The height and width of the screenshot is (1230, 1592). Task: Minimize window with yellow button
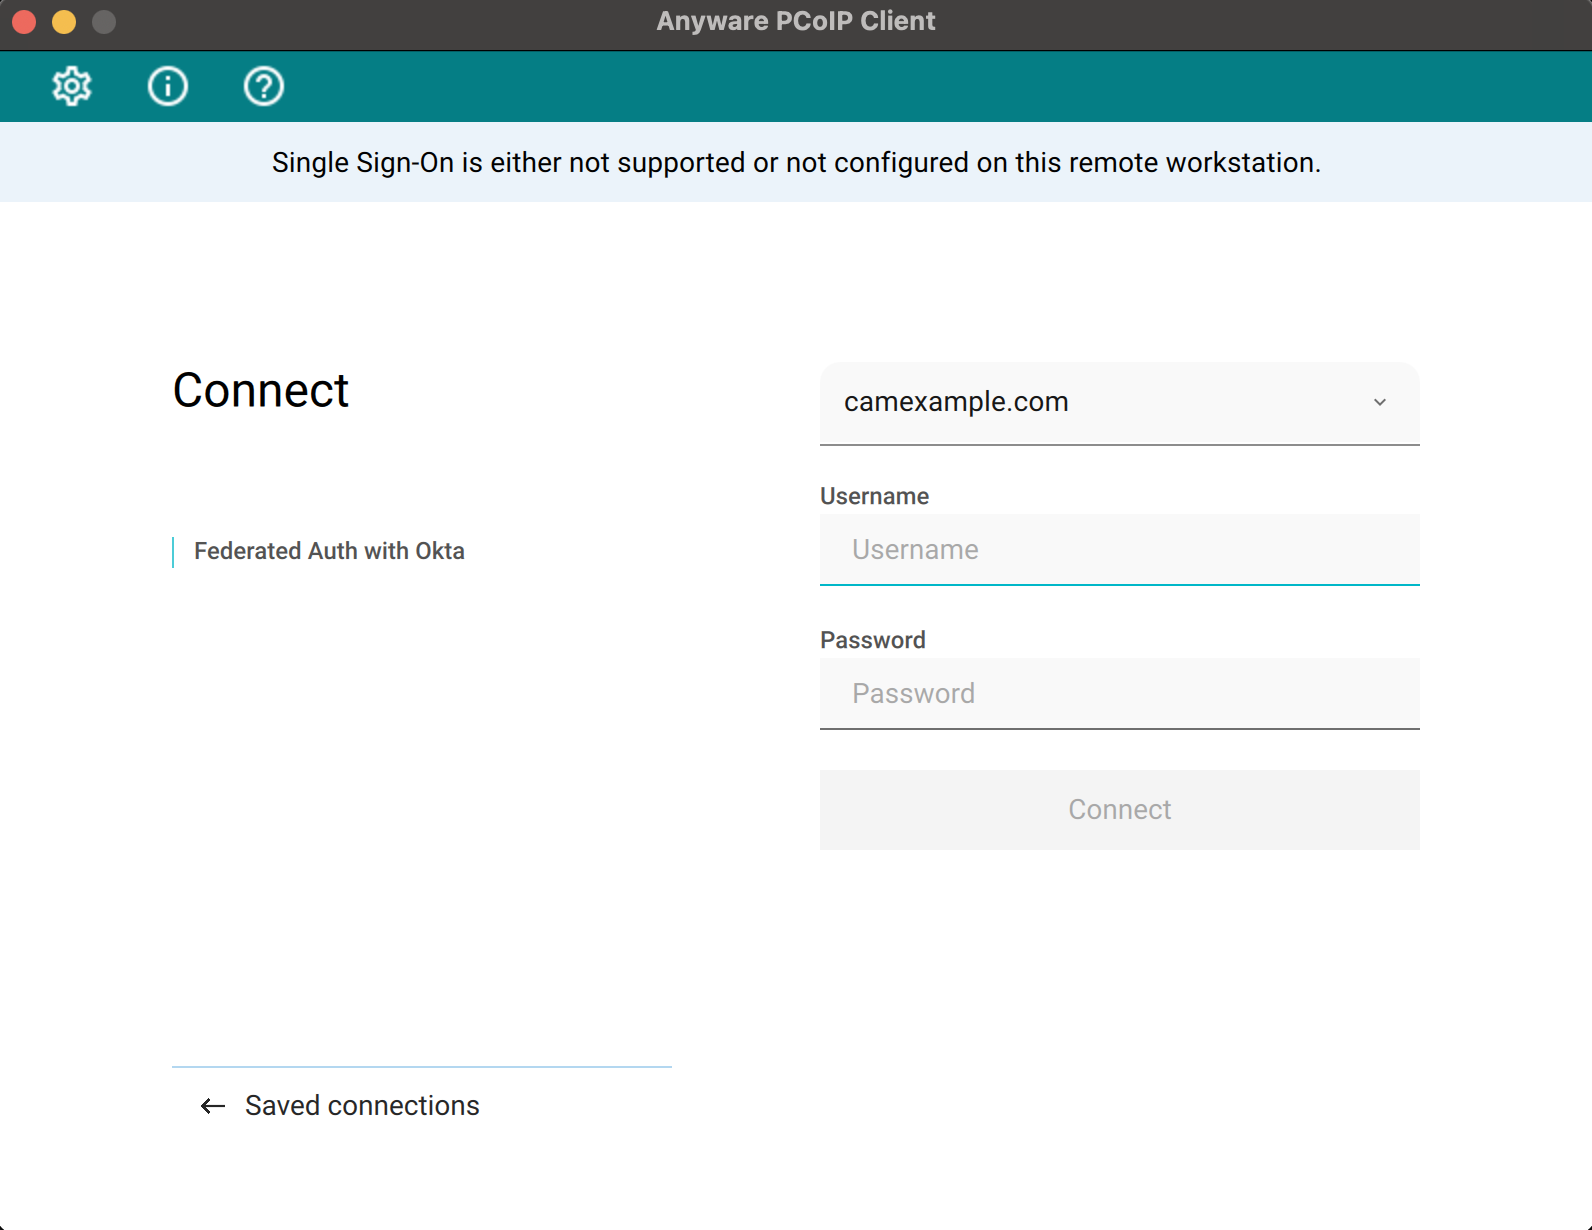(x=64, y=22)
